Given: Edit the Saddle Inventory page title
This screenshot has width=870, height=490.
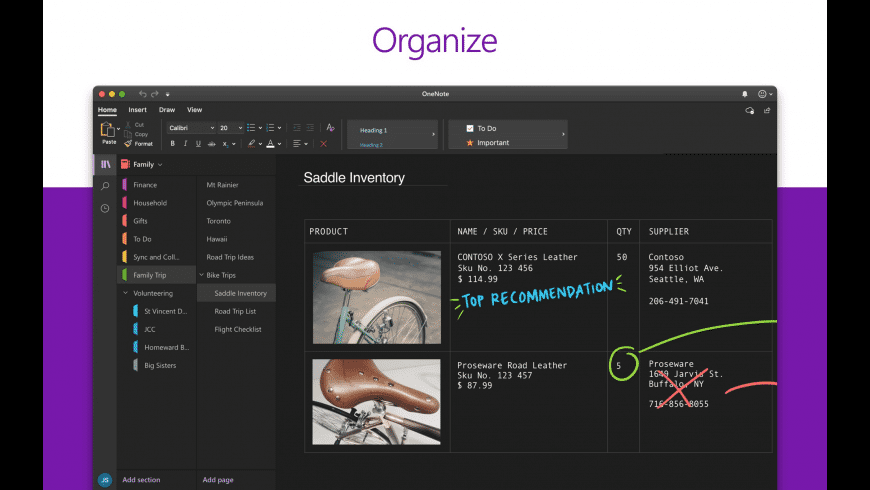Looking at the screenshot, I should pos(354,178).
